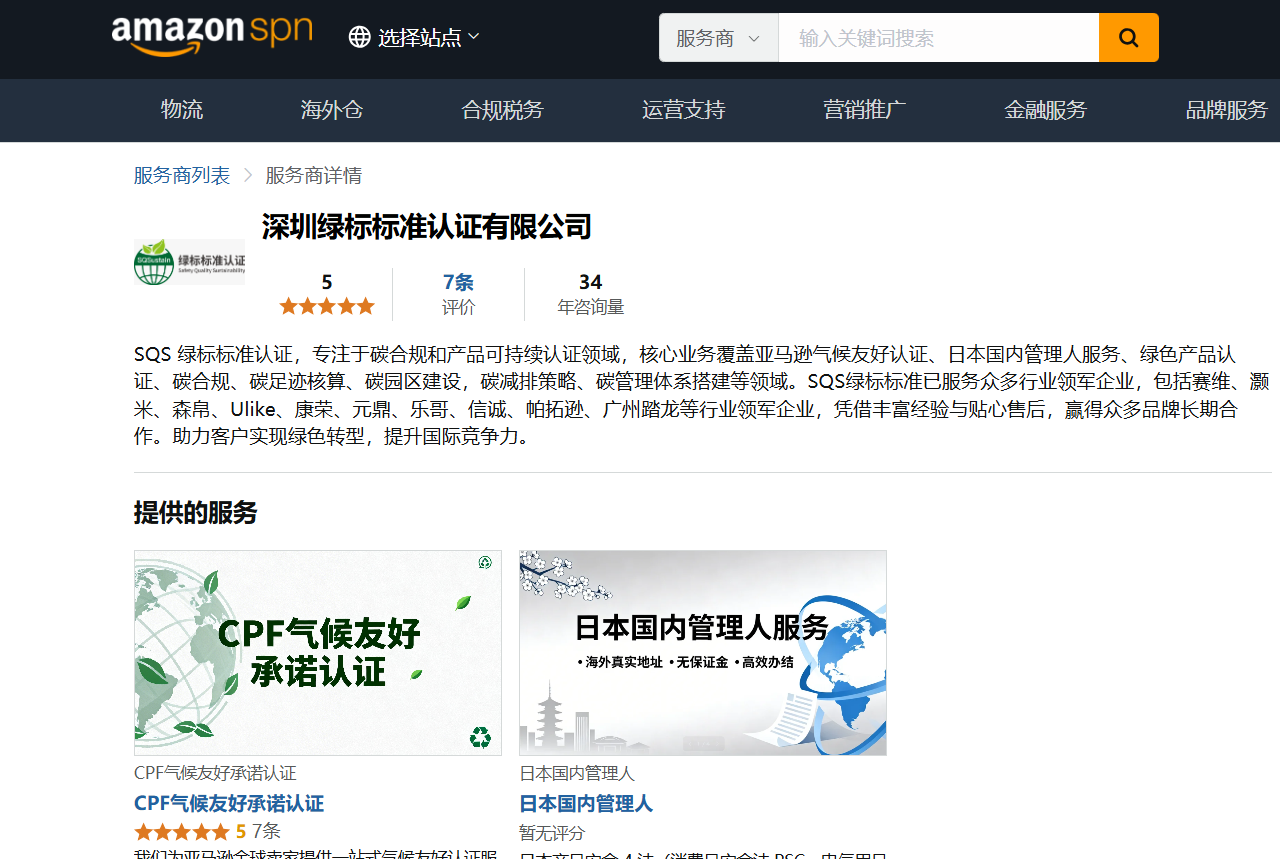The width and height of the screenshot is (1280, 859).
Task: Click the Amazon SPN logo
Action: point(212,36)
